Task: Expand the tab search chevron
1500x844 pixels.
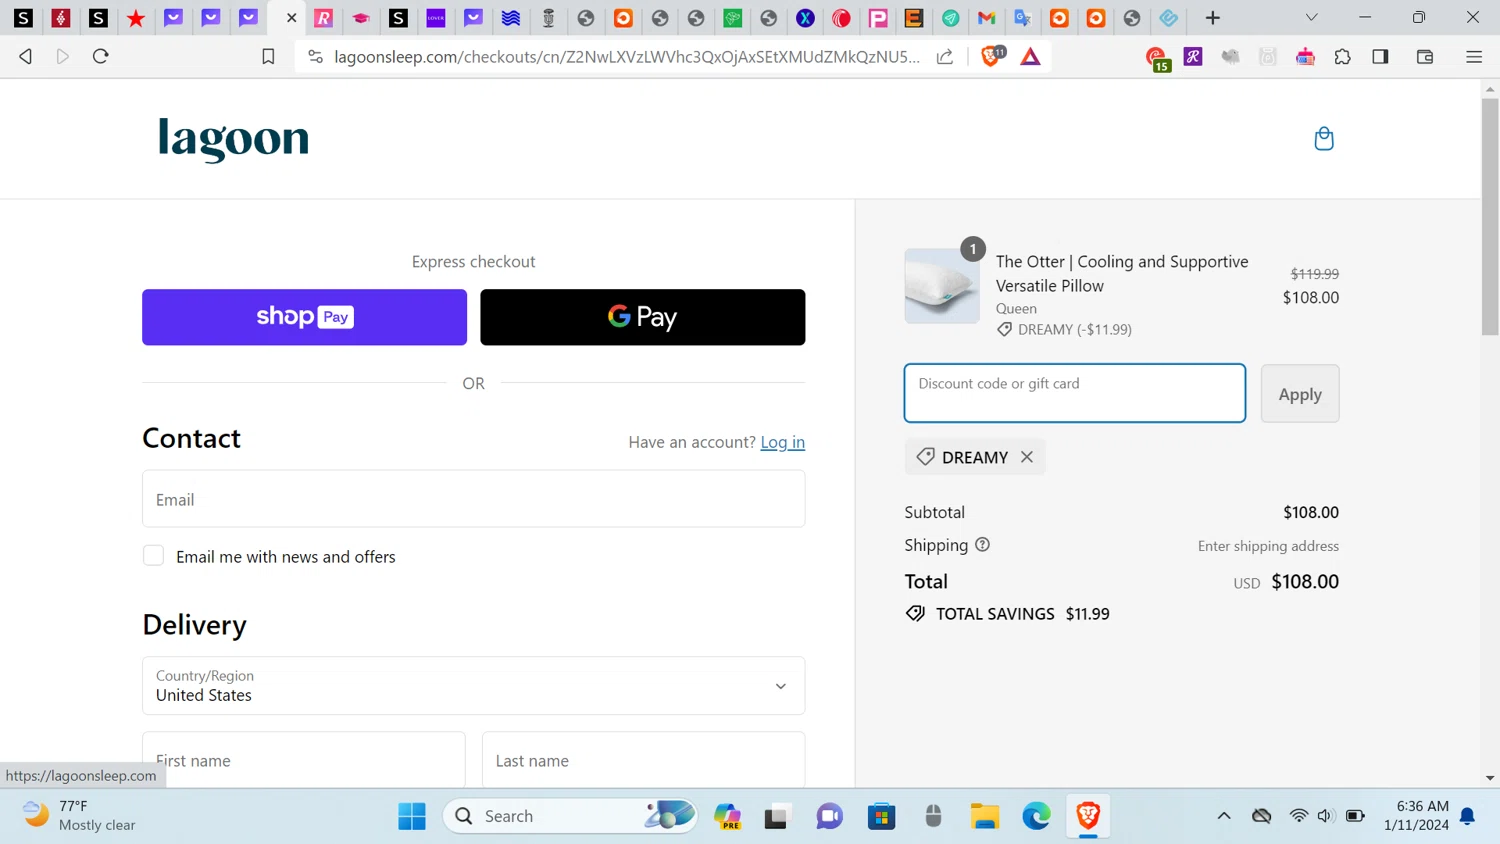Action: pyautogui.click(x=1312, y=18)
